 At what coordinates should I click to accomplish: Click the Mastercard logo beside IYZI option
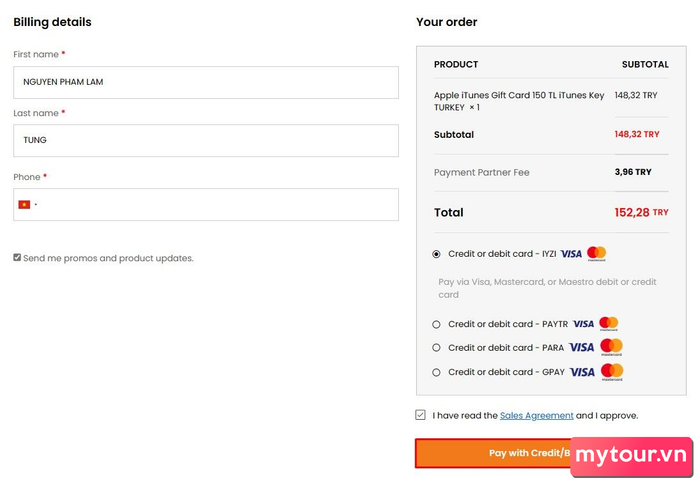coord(596,253)
